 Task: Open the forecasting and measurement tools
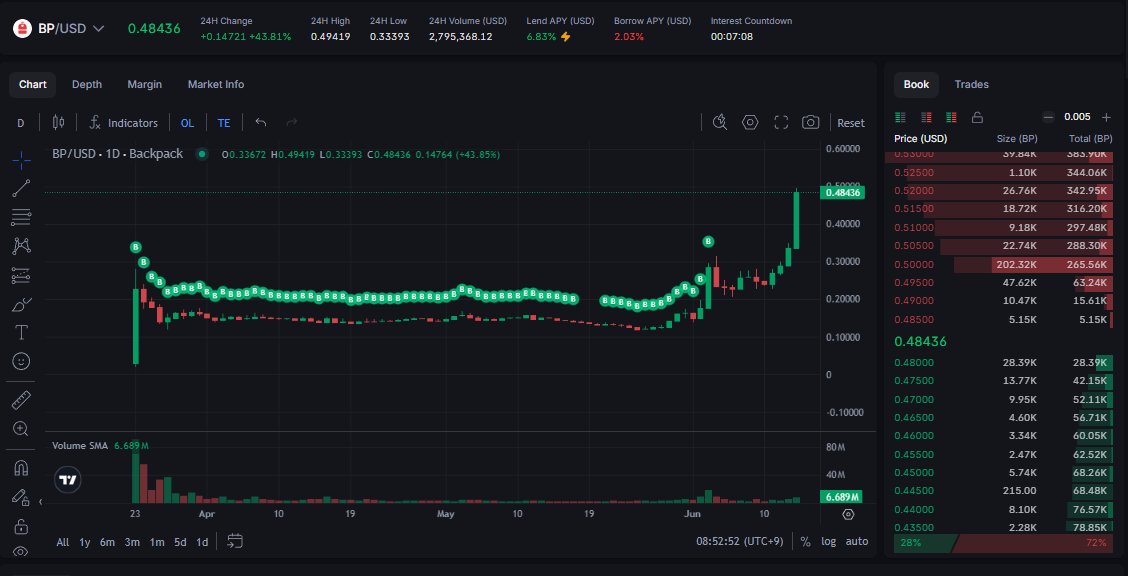22,275
